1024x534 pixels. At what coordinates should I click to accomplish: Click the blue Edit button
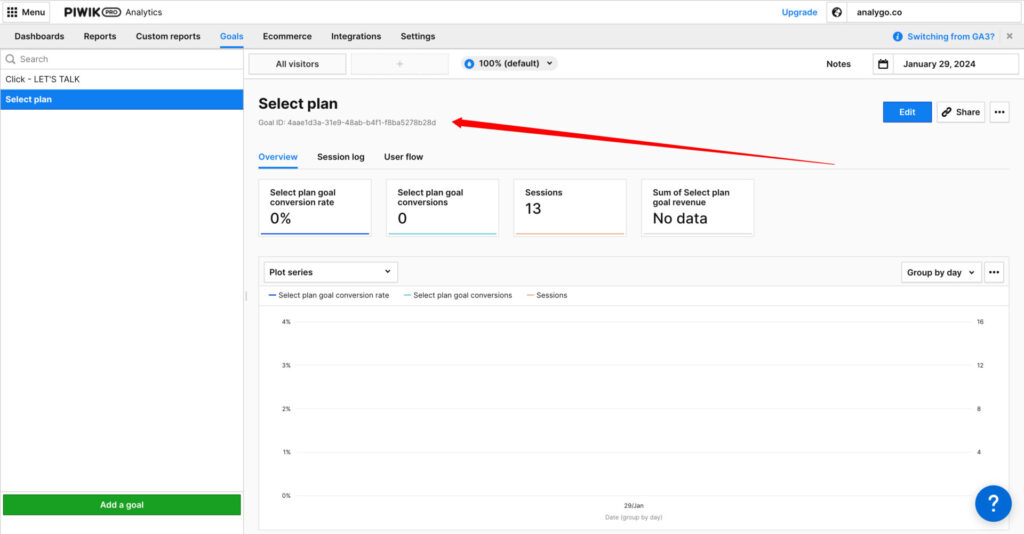(x=907, y=112)
